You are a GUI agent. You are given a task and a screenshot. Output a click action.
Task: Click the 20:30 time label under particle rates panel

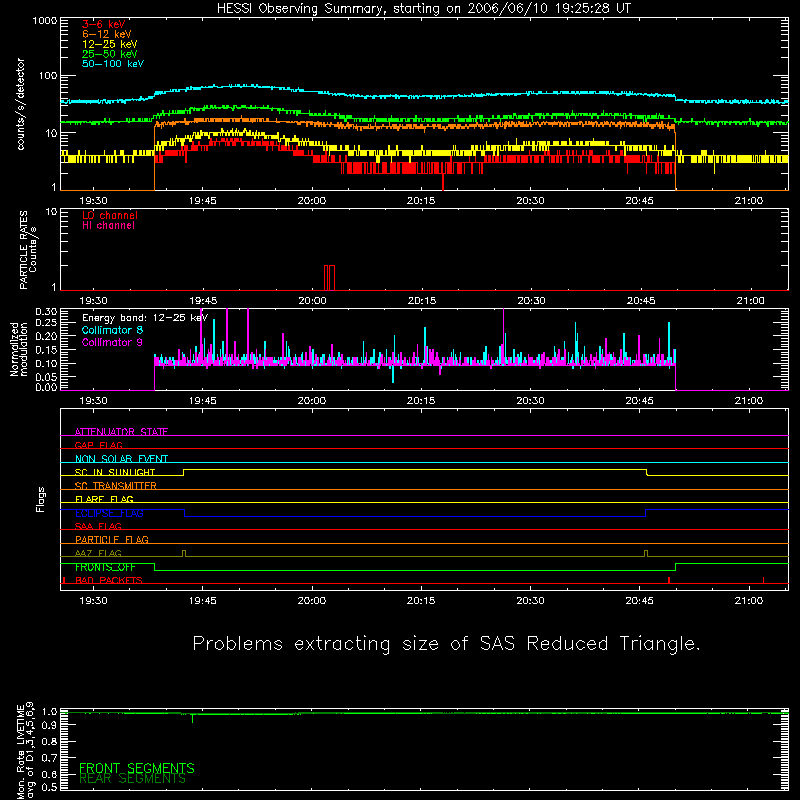pyautogui.click(x=531, y=301)
